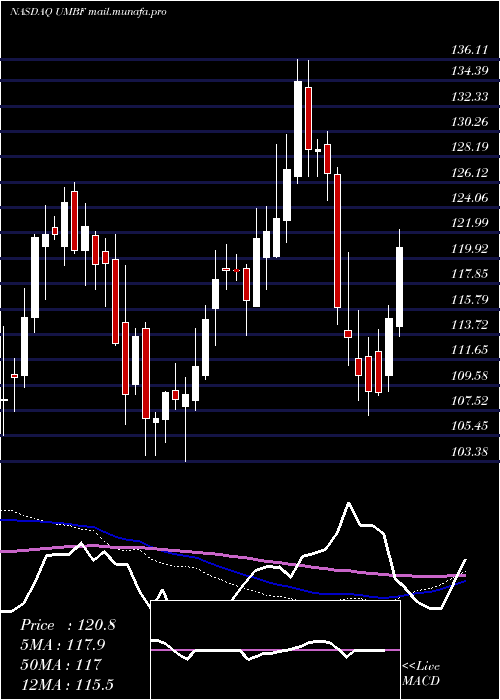The height and width of the screenshot is (700, 500).
Task: Click the 130.26 price axis label
Action: [x=470, y=121]
